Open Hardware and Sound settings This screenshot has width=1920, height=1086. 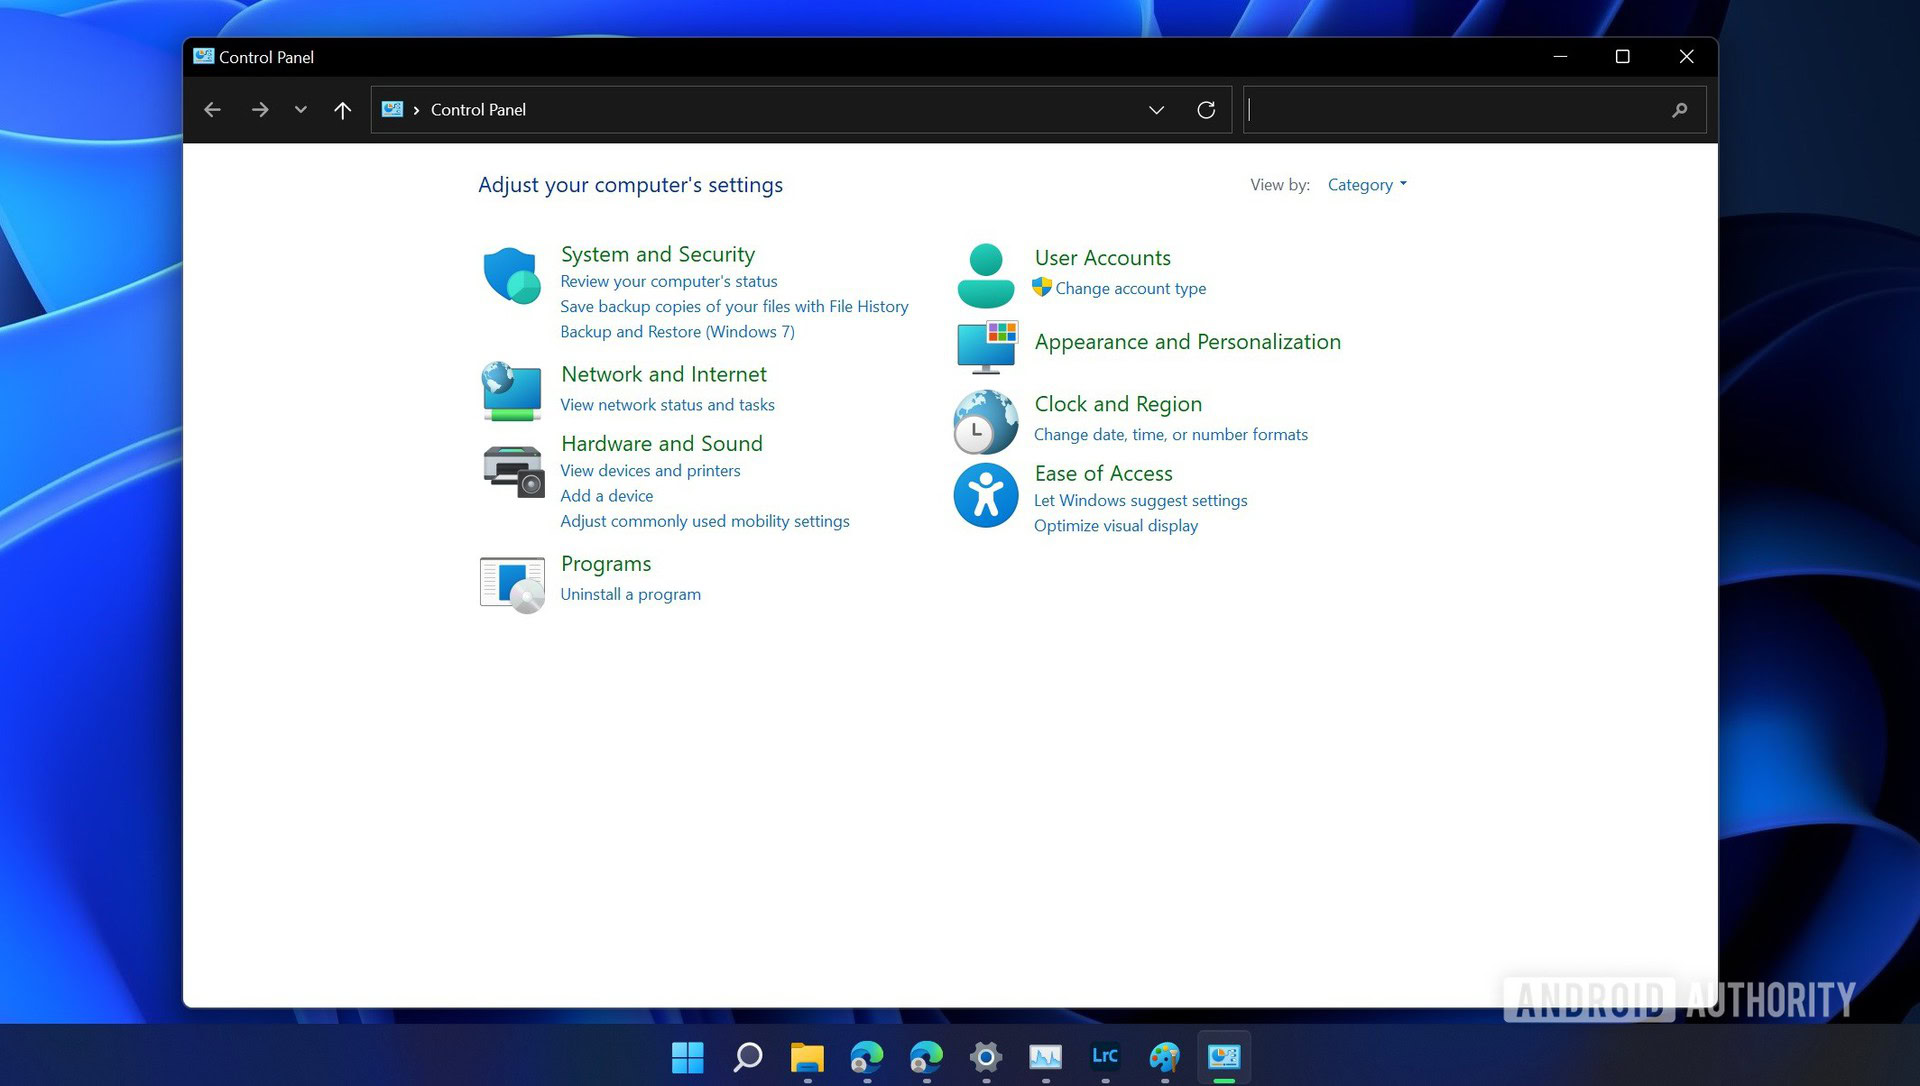(x=661, y=443)
